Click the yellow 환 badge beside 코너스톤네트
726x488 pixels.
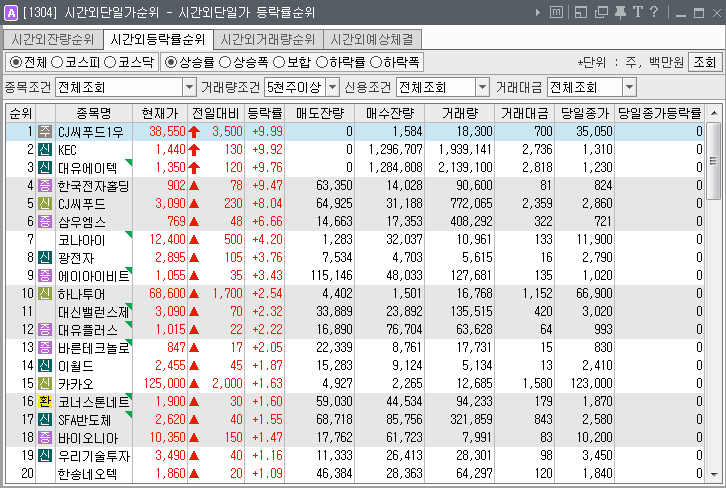(44, 401)
